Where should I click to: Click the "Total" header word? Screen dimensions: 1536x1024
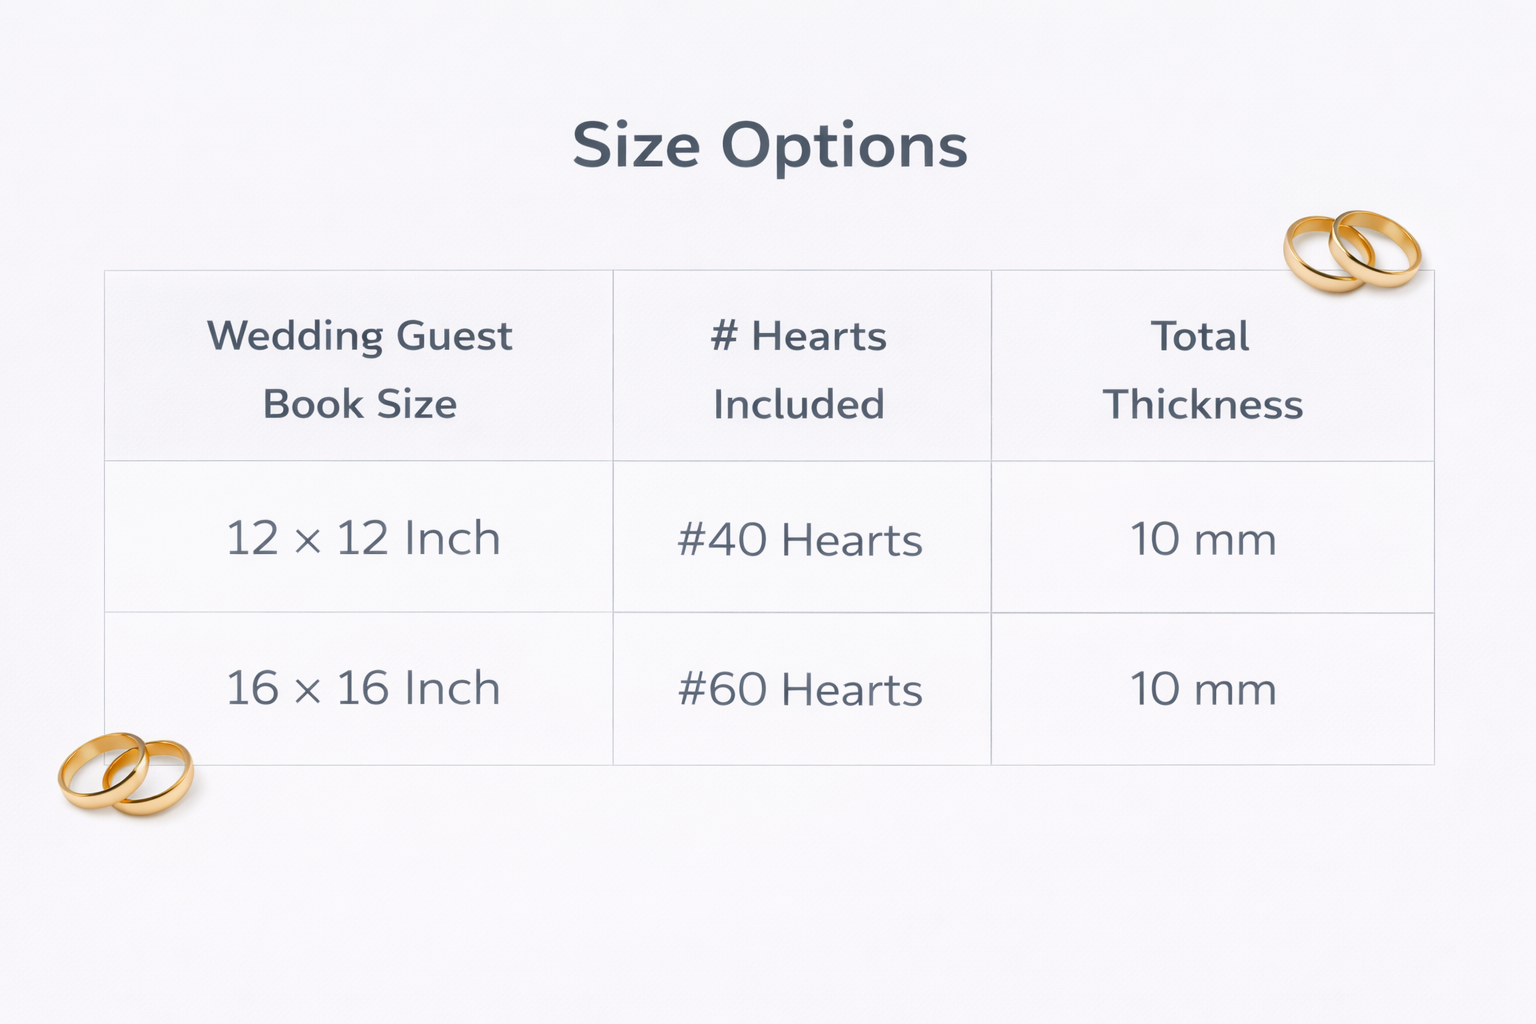(x=1200, y=336)
